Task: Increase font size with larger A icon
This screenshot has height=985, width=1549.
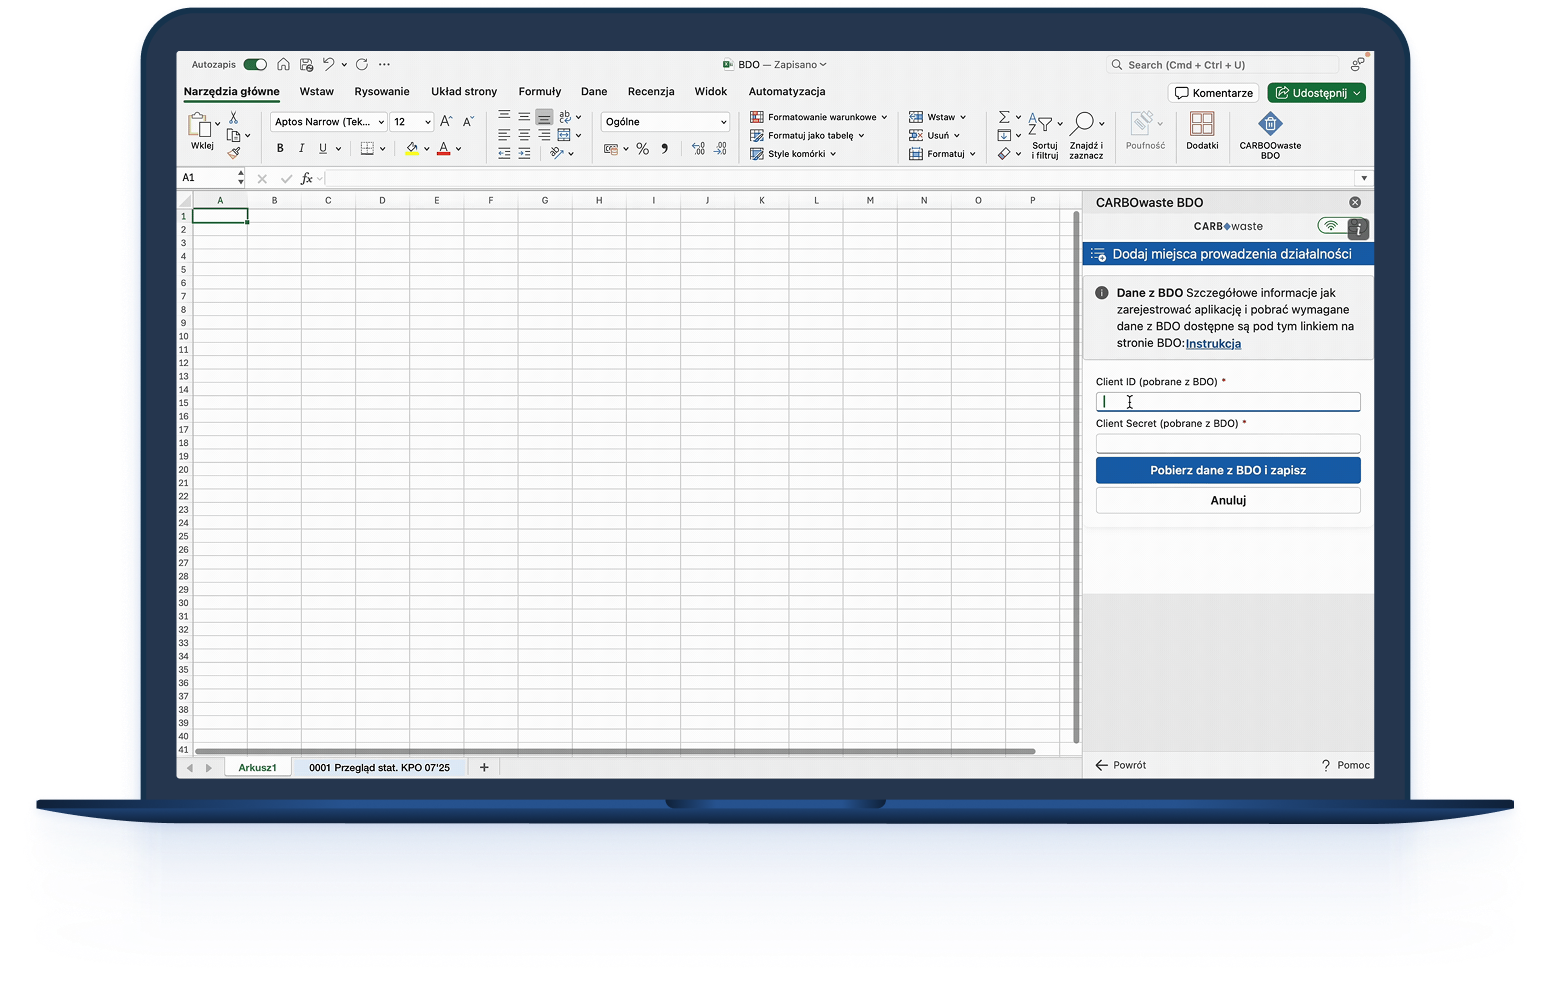Action: (x=446, y=121)
